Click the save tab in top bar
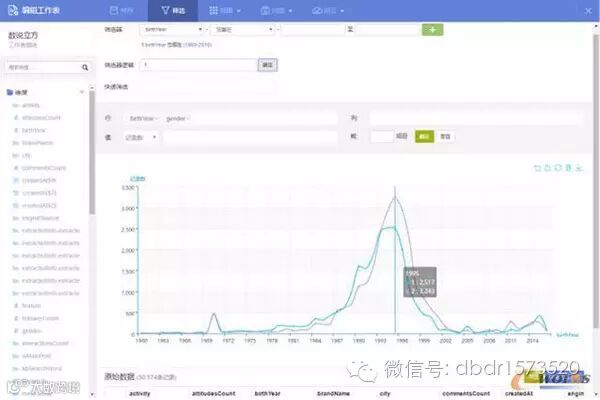Viewport: 600px width, 400px height. 121,10
